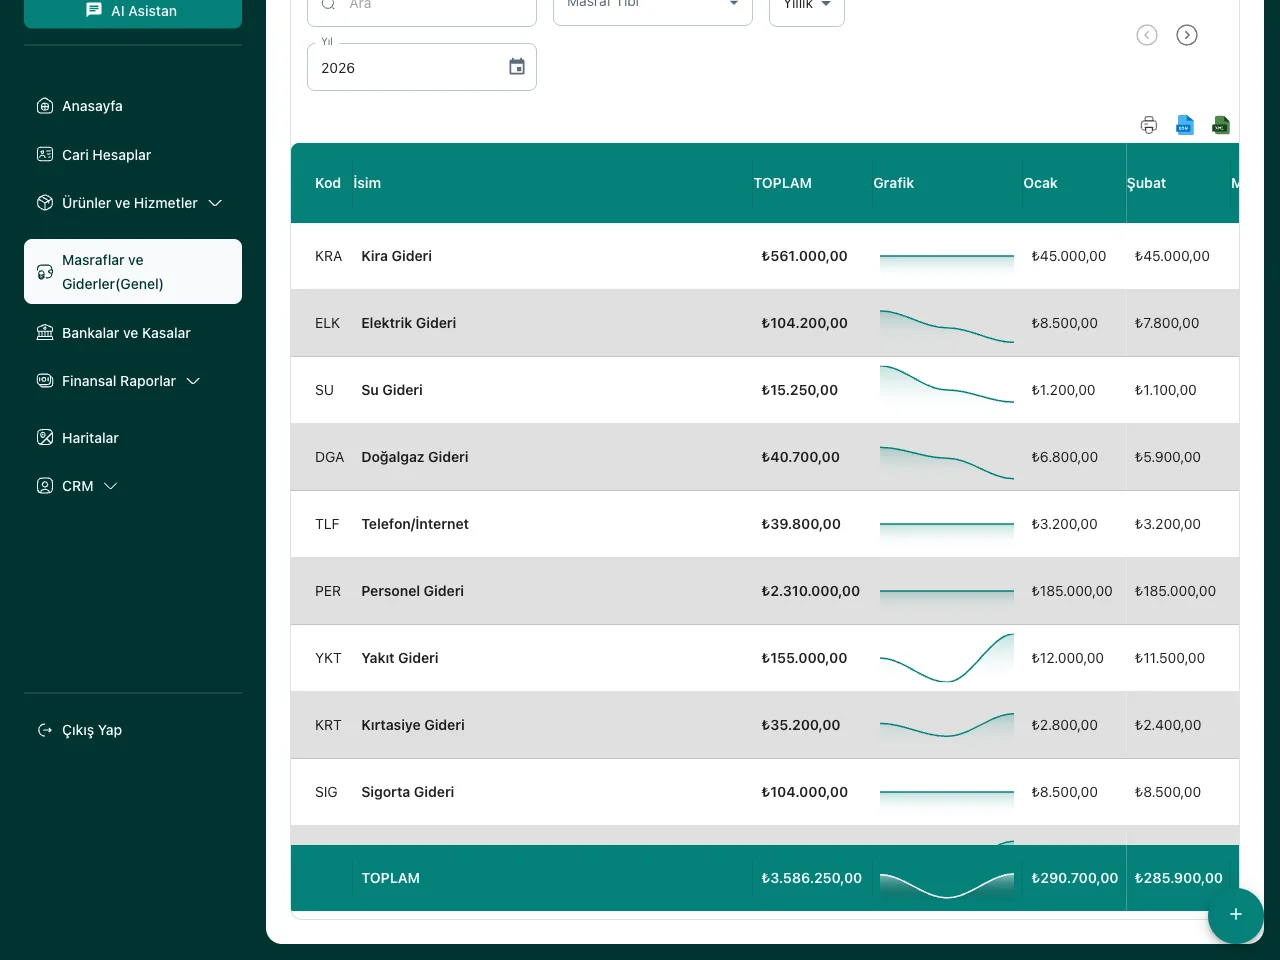
Task: Go to the previous period with left arrow
Action: 1147,35
